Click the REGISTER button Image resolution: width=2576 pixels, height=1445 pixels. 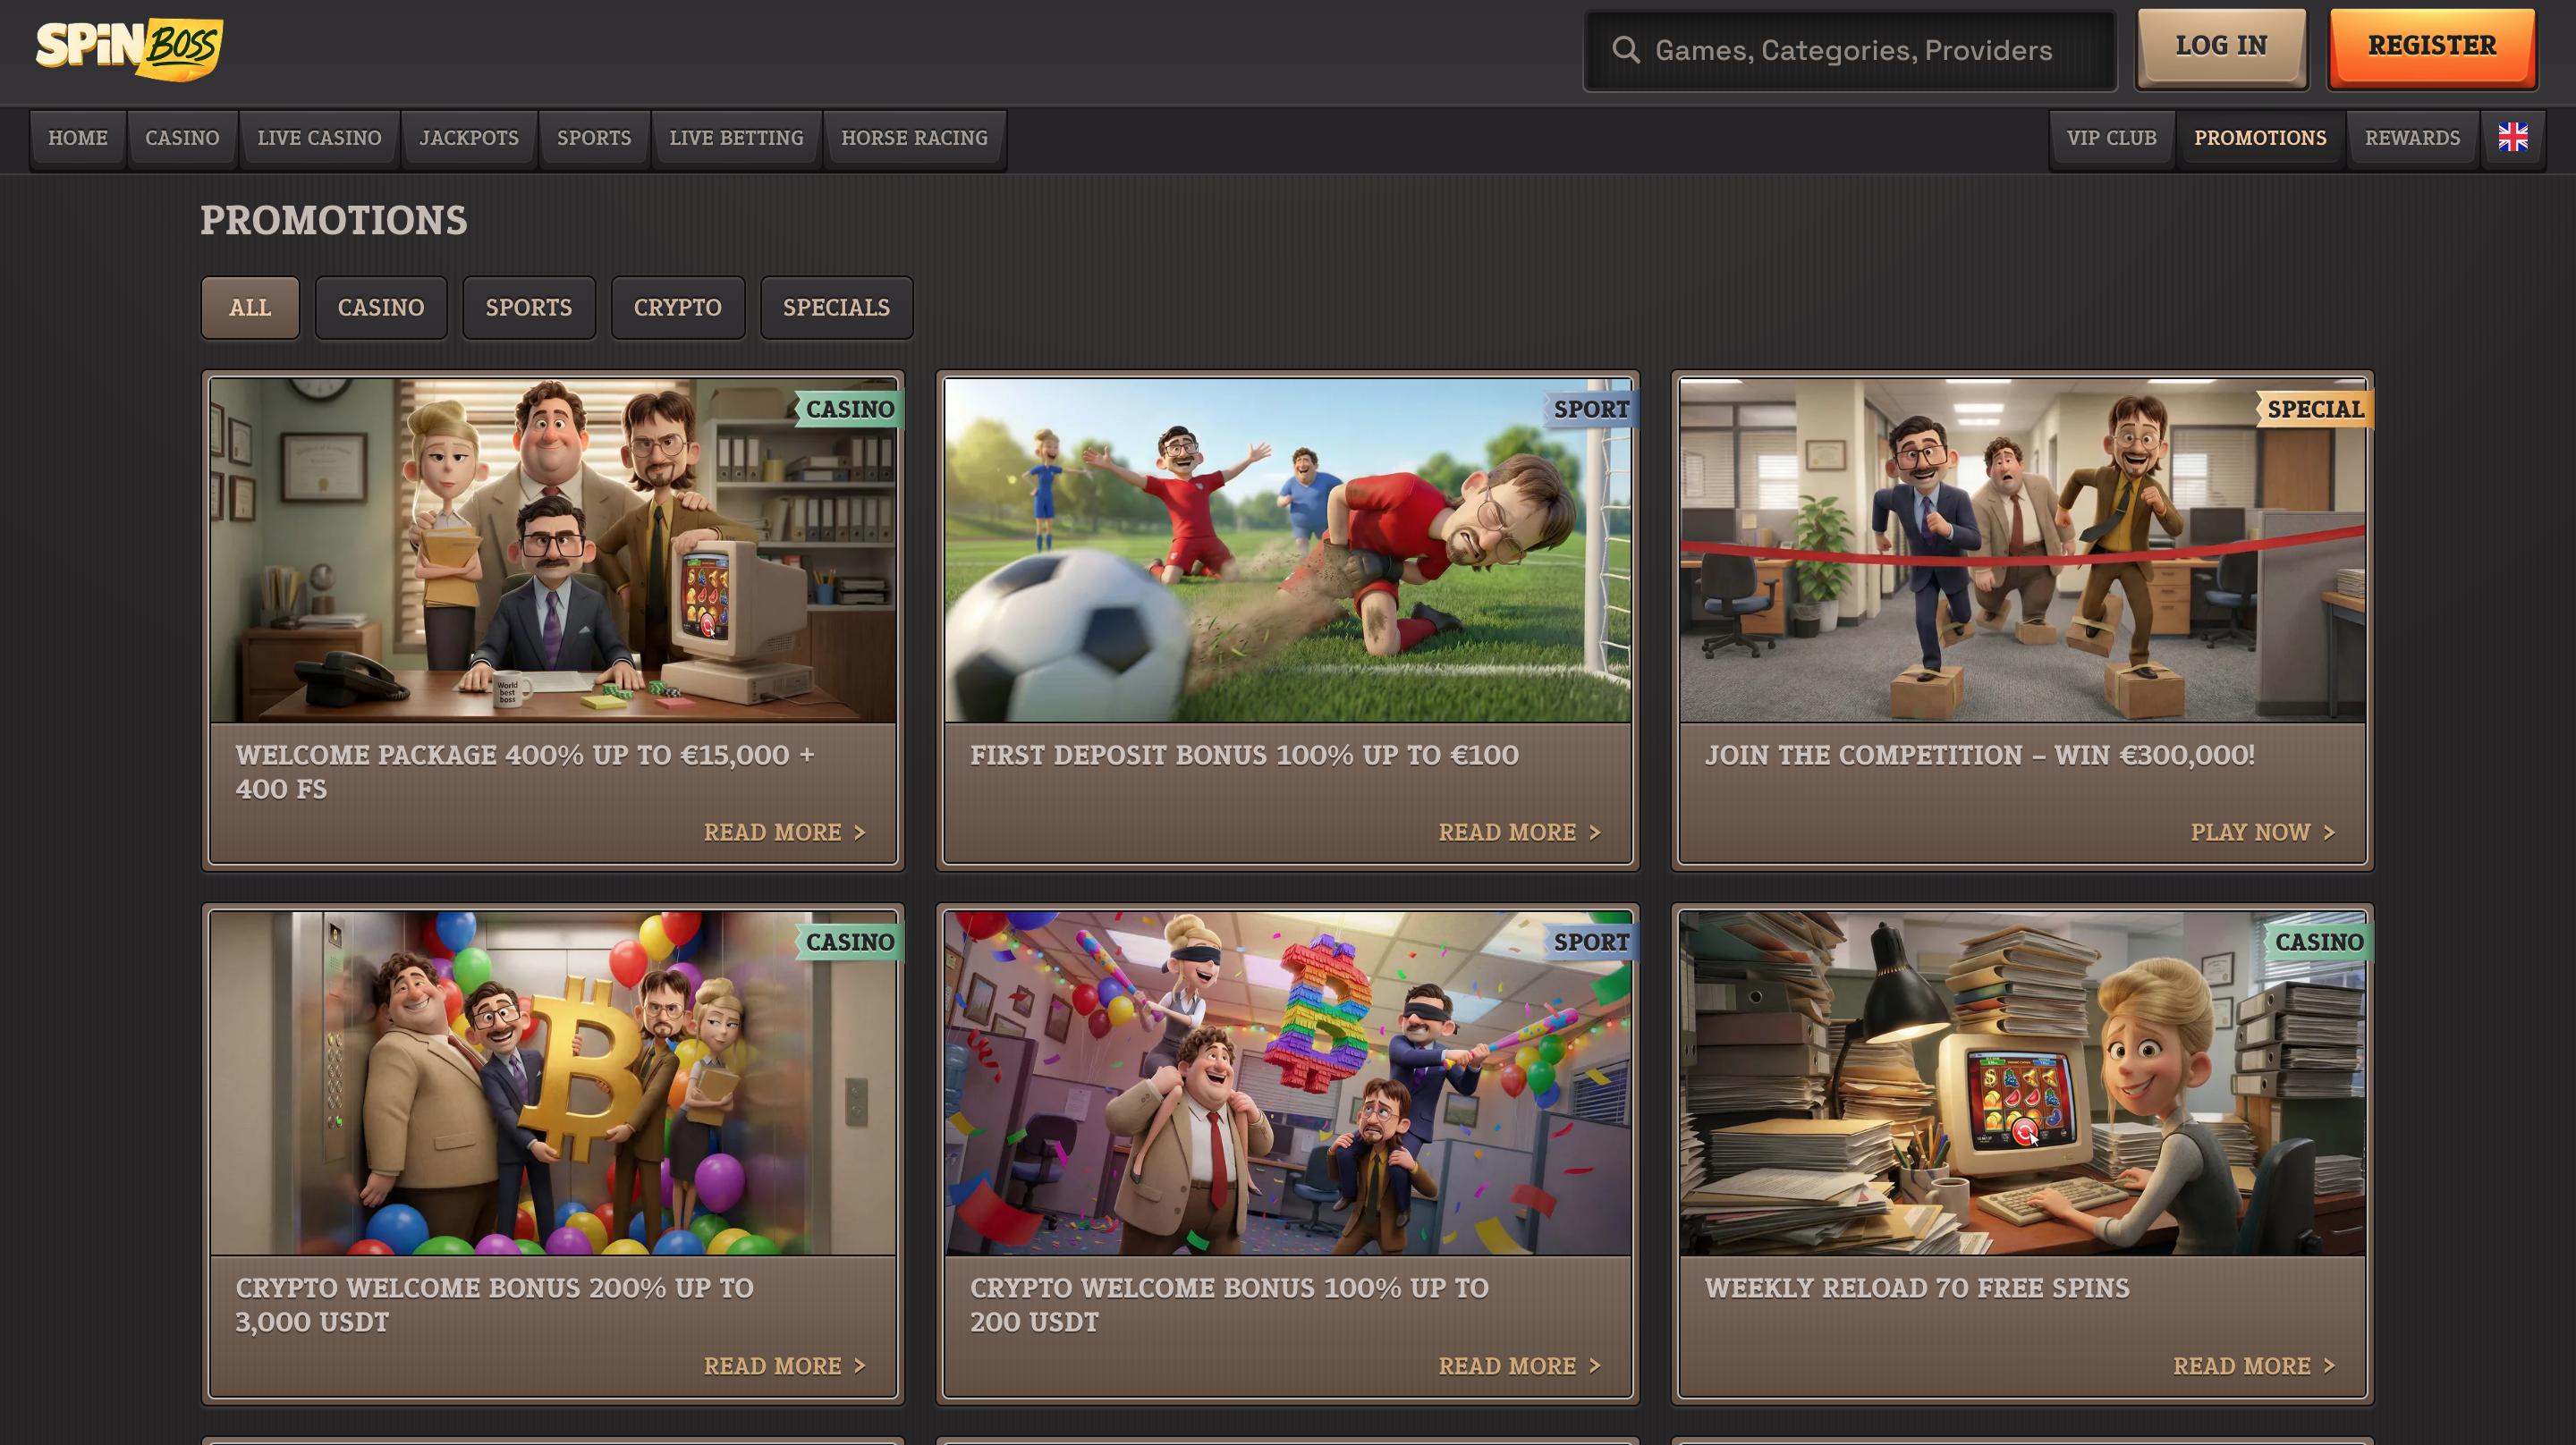[x=2432, y=47]
